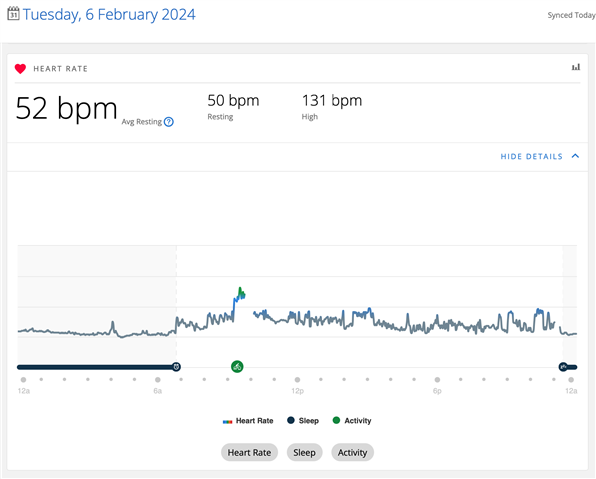Toggle the Heart Rate pill button
The image size is (596, 479).
tap(249, 452)
